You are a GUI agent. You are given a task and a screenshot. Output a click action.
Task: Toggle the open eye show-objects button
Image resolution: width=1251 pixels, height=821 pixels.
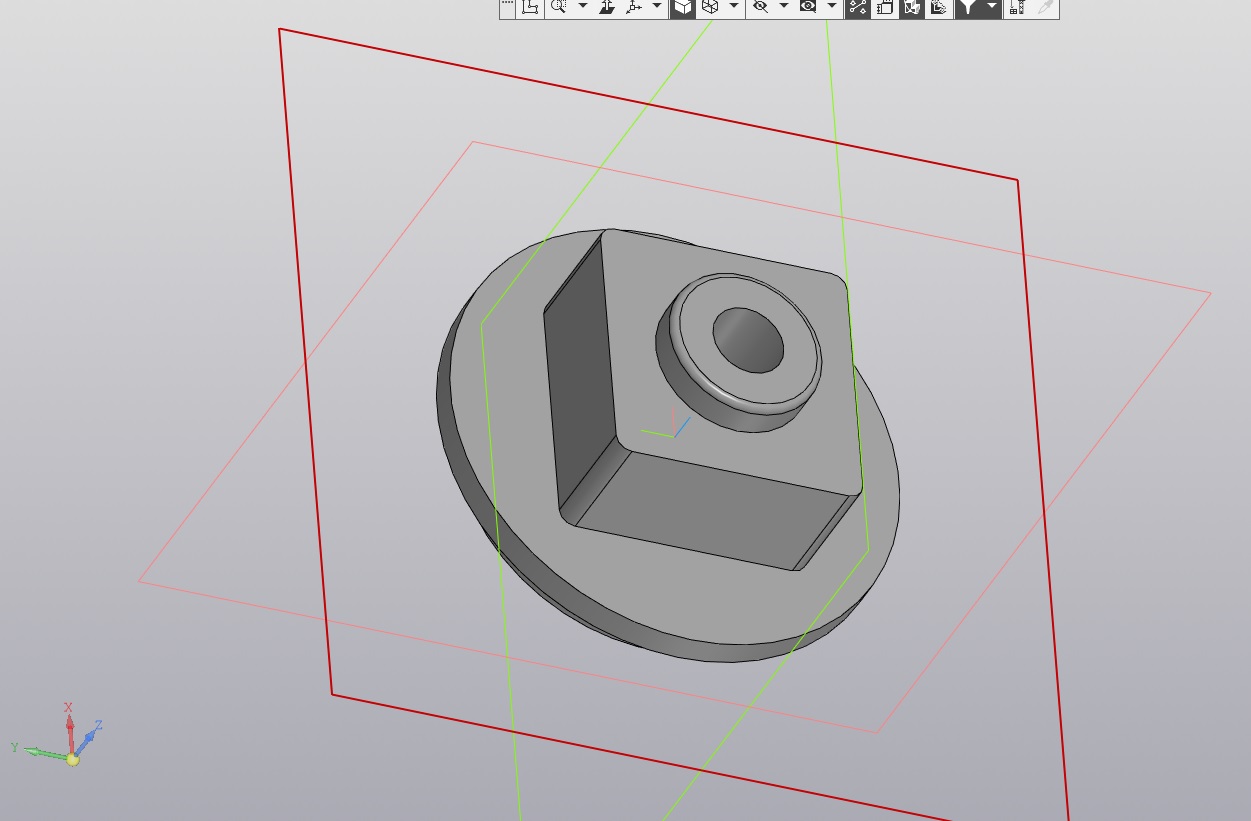coord(807,7)
